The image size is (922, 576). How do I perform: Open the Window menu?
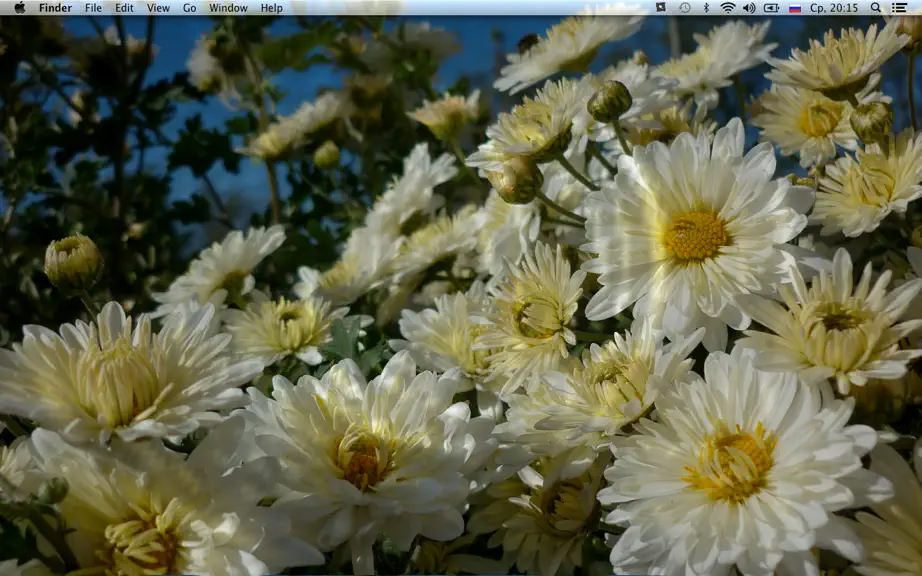click(228, 8)
